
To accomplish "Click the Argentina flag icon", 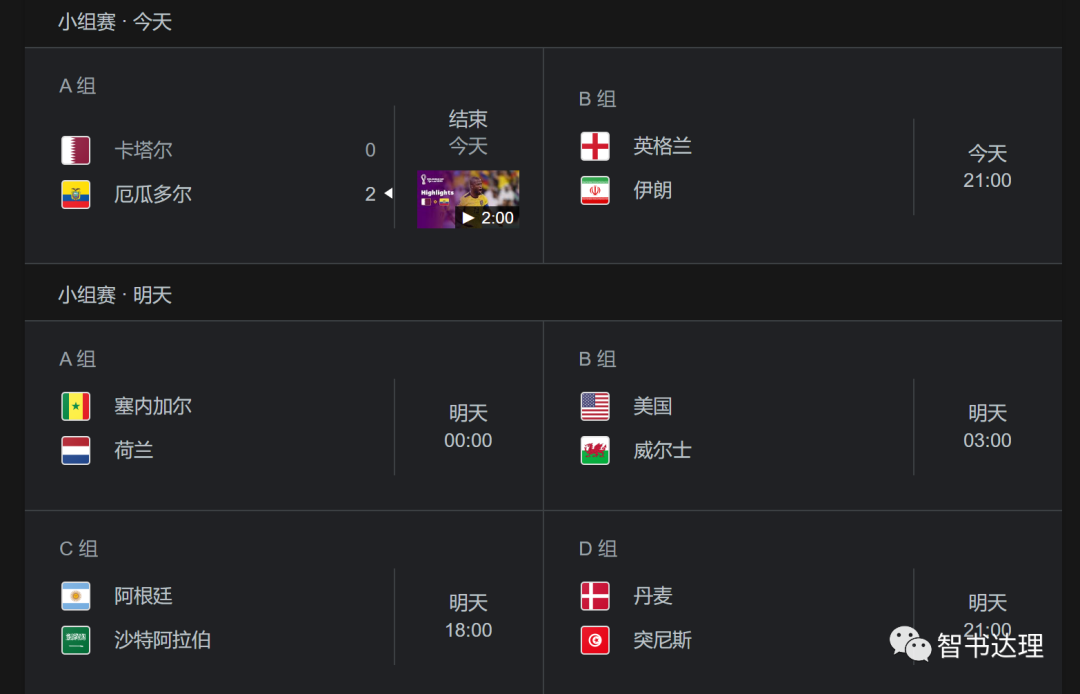I will point(76,596).
